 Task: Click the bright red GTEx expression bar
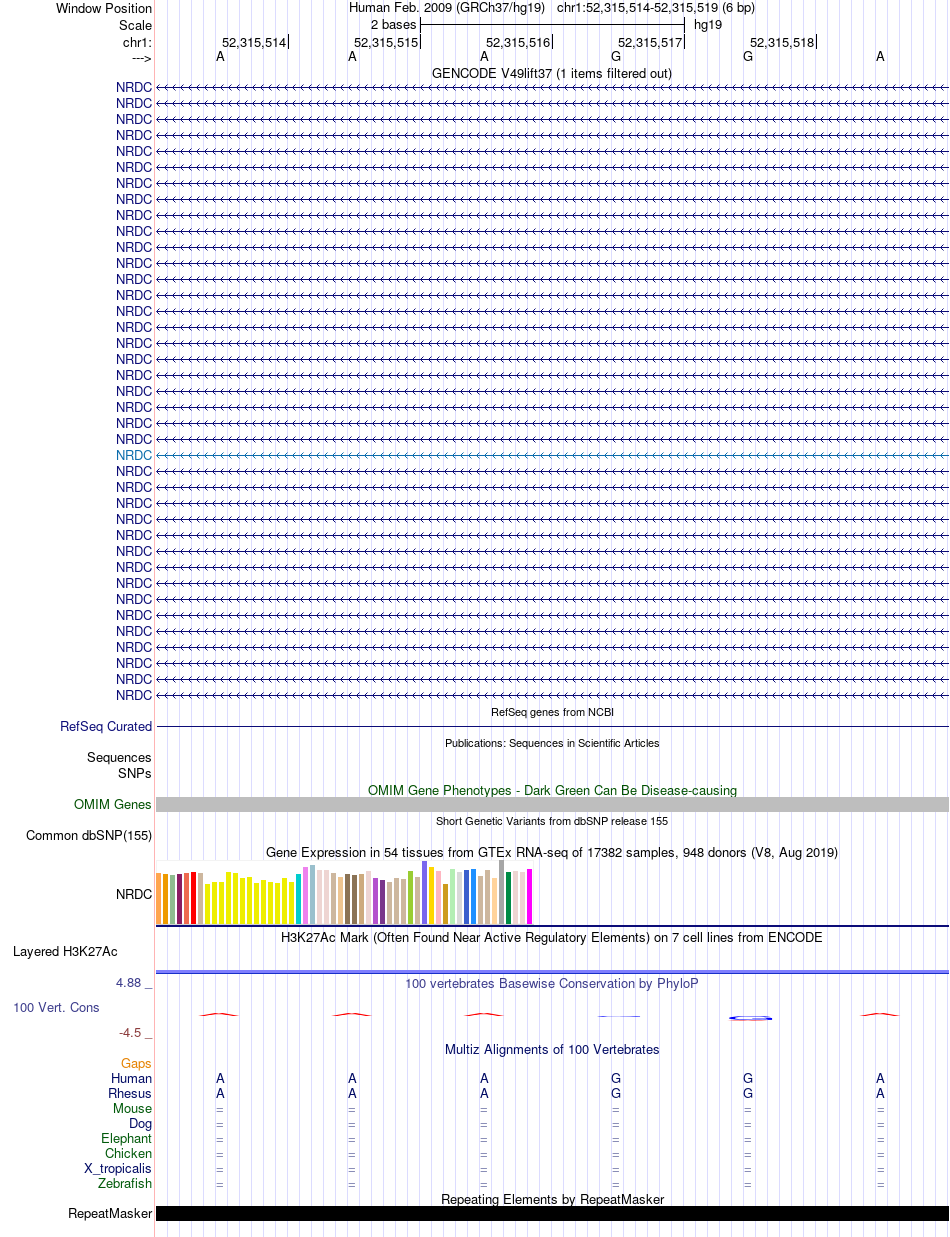(194, 898)
